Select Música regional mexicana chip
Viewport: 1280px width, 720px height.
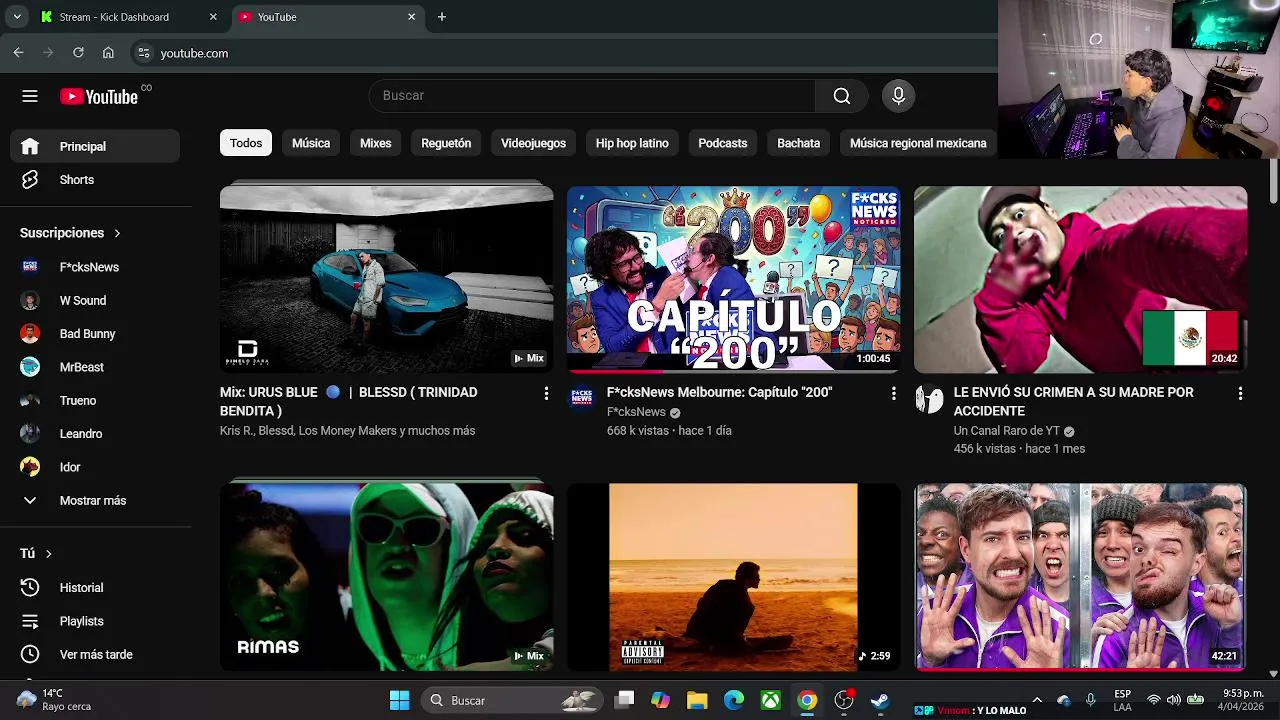pos(918,143)
